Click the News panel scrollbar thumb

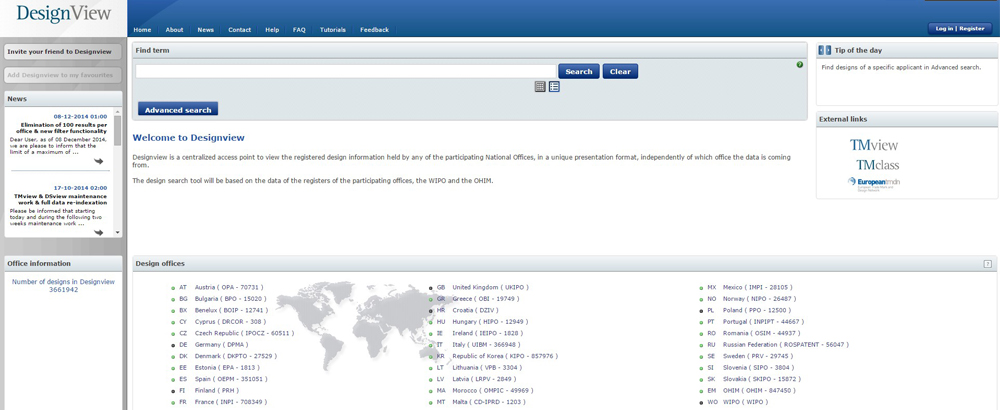tap(117, 131)
